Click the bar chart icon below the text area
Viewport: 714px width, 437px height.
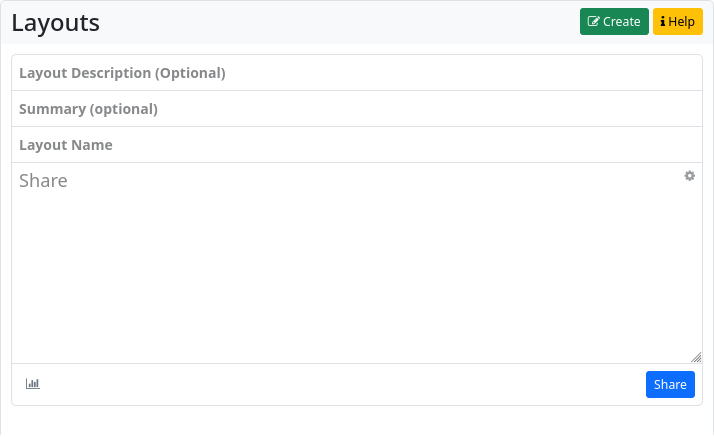33,384
